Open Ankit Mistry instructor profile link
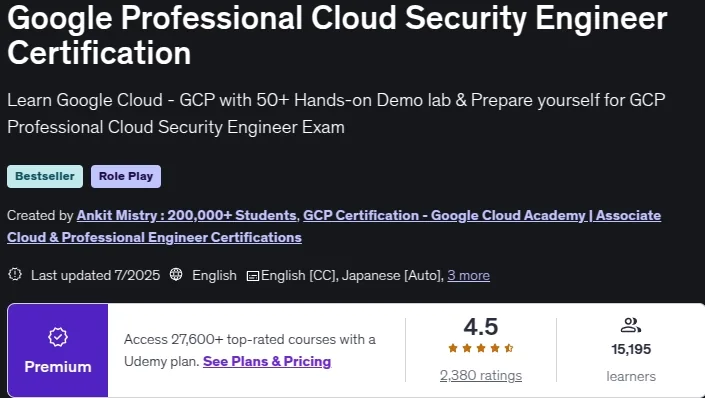The width and height of the screenshot is (705, 398). point(186,215)
